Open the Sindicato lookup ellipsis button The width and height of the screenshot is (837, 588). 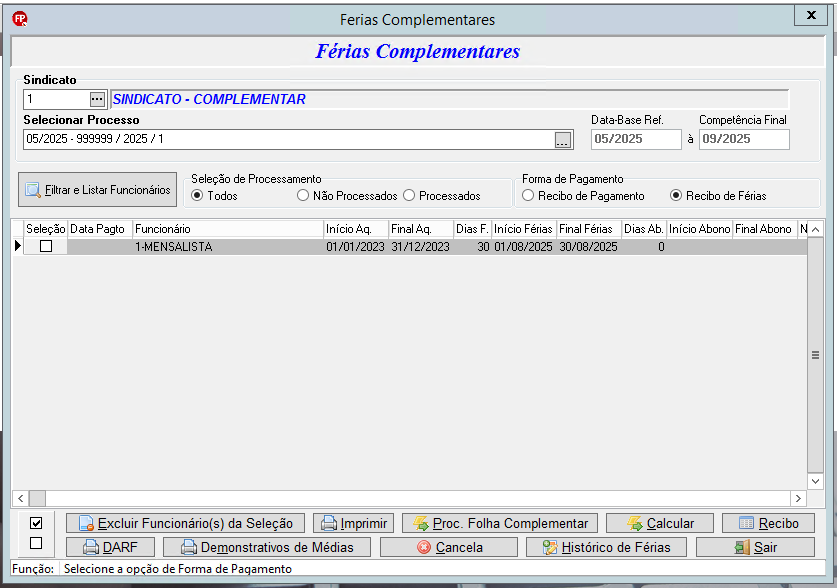tap(97, 99)
